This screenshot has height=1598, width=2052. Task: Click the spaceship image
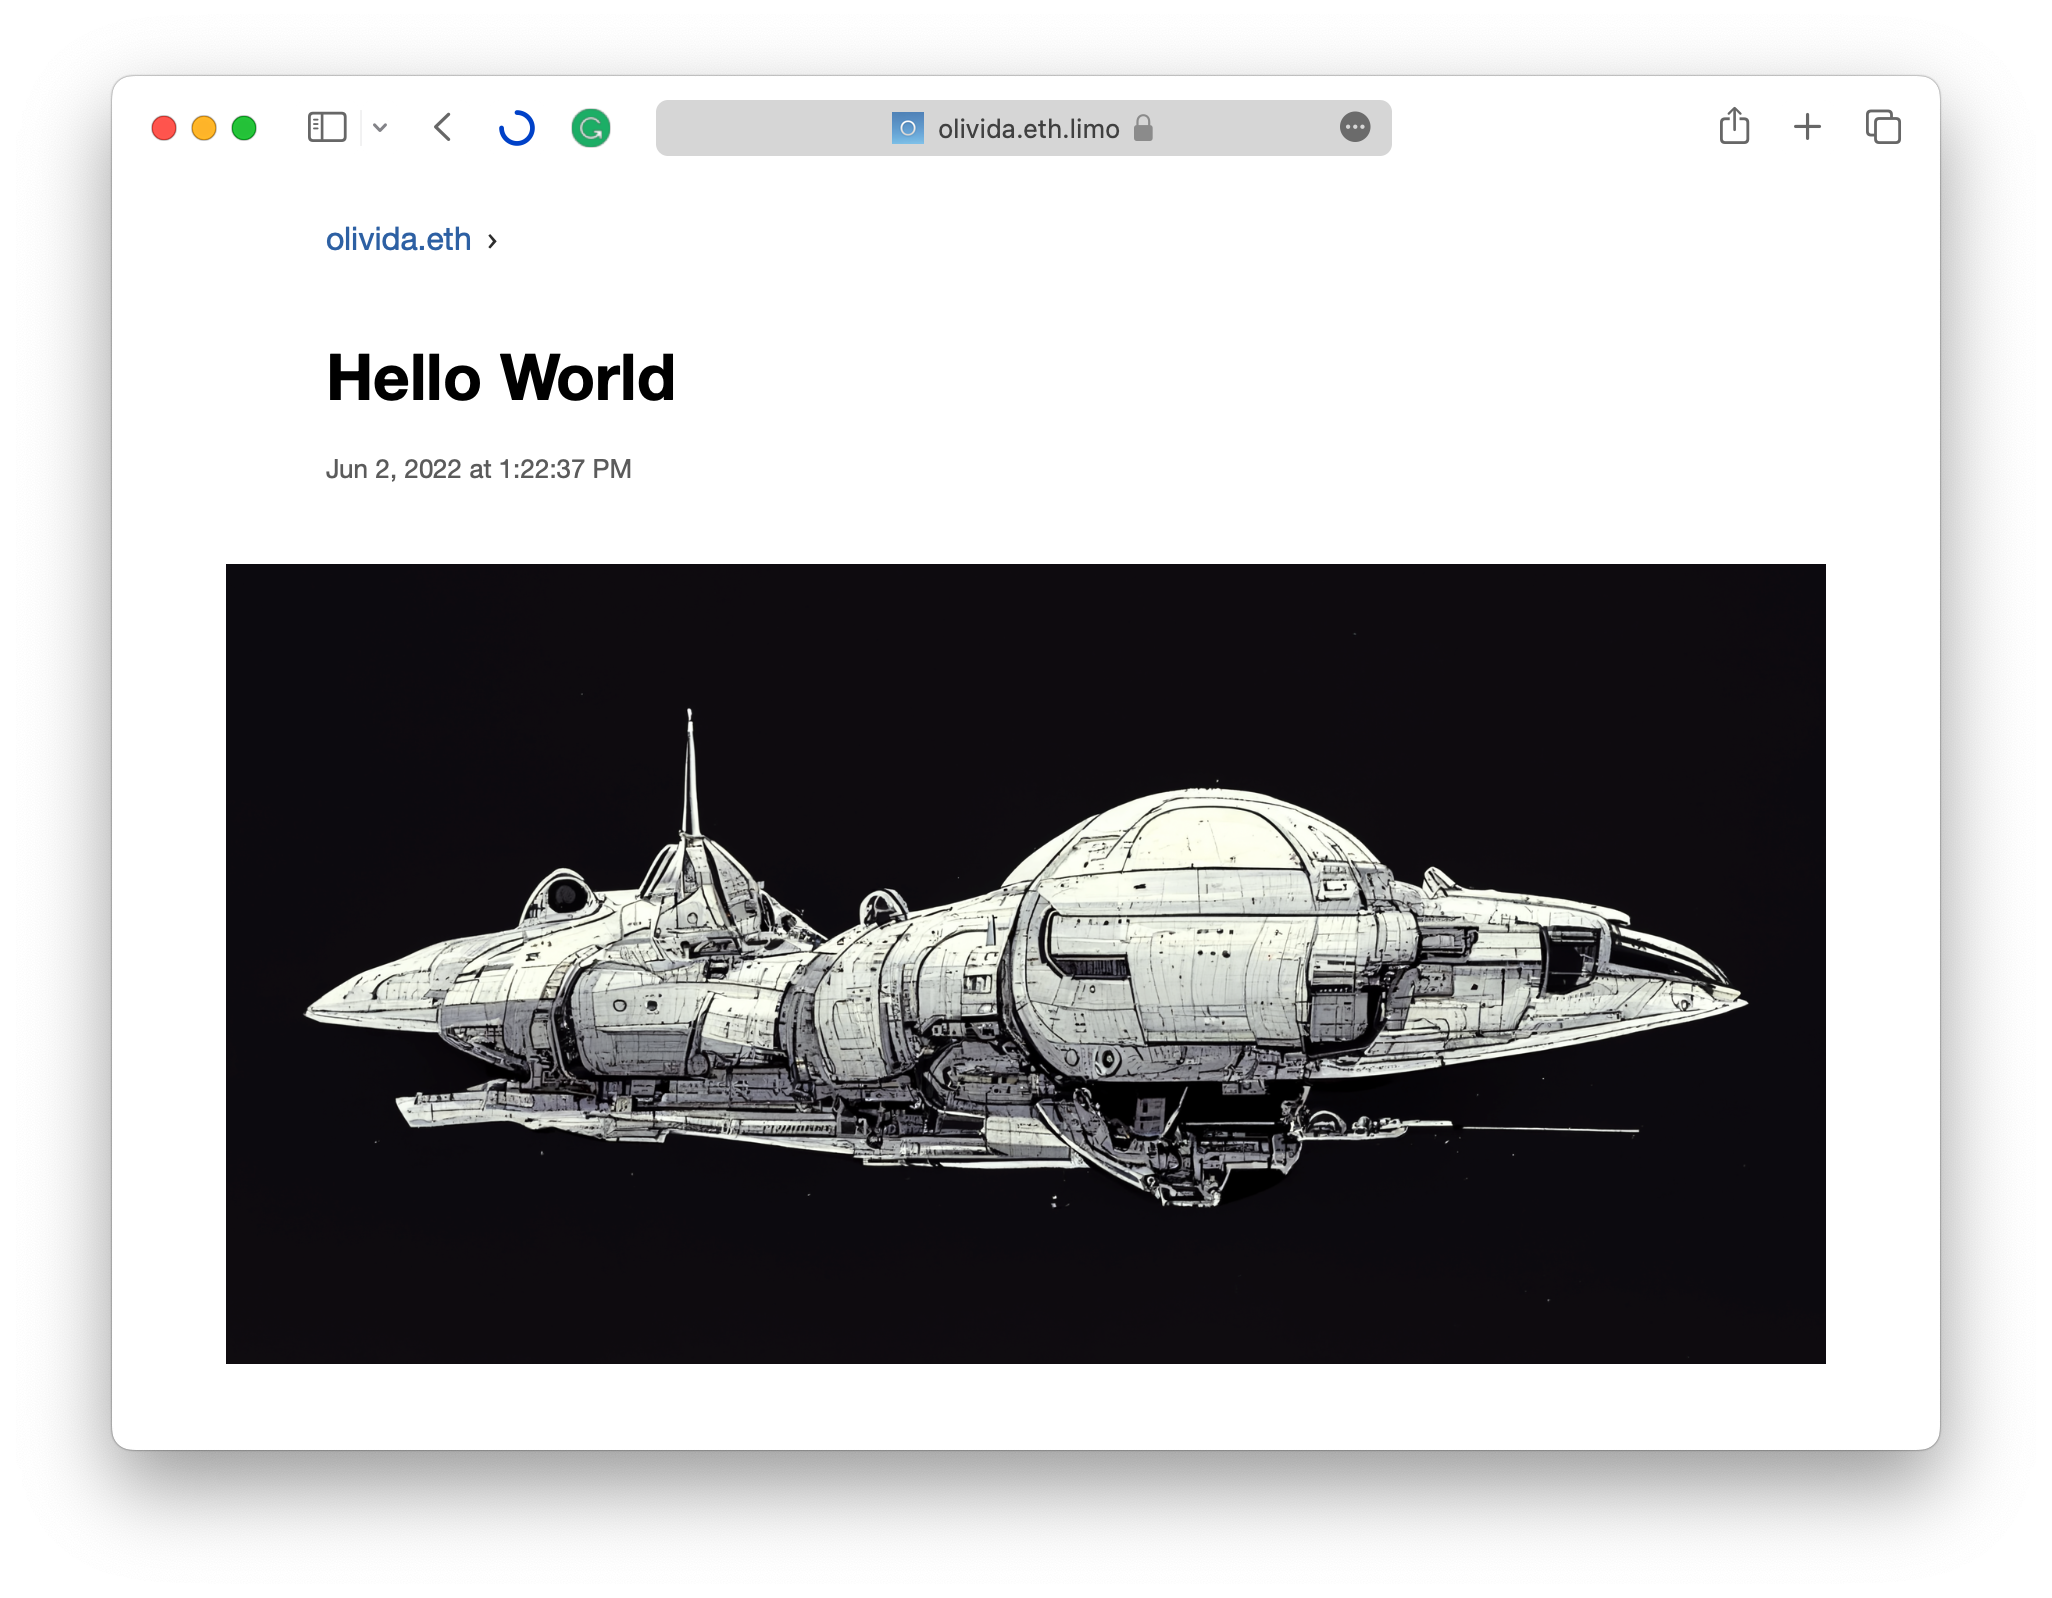point(1026,964)
